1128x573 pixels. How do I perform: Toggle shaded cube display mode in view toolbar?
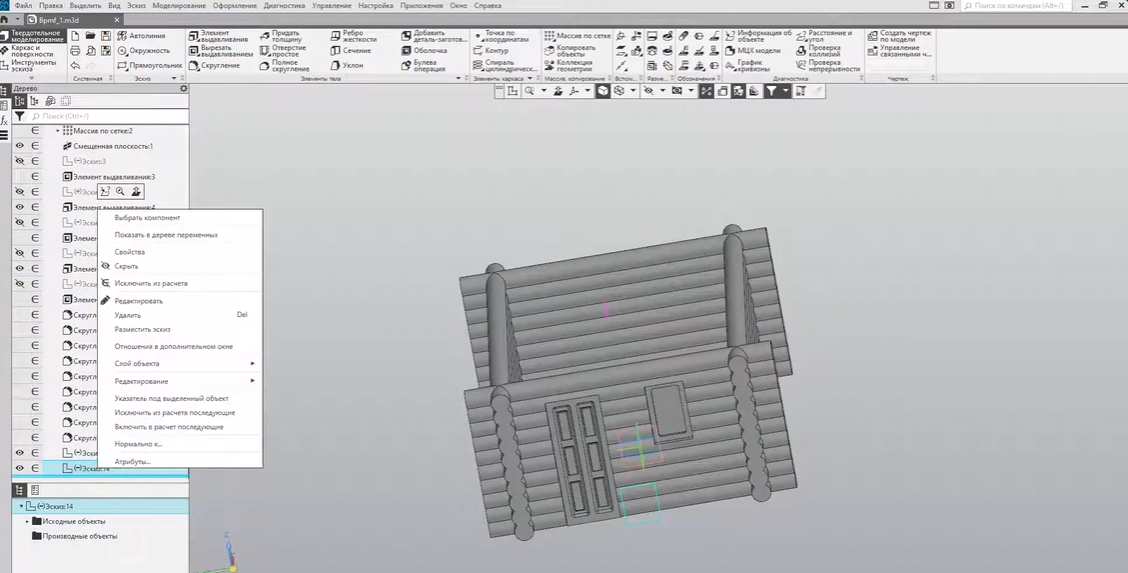tap(603, 91)
